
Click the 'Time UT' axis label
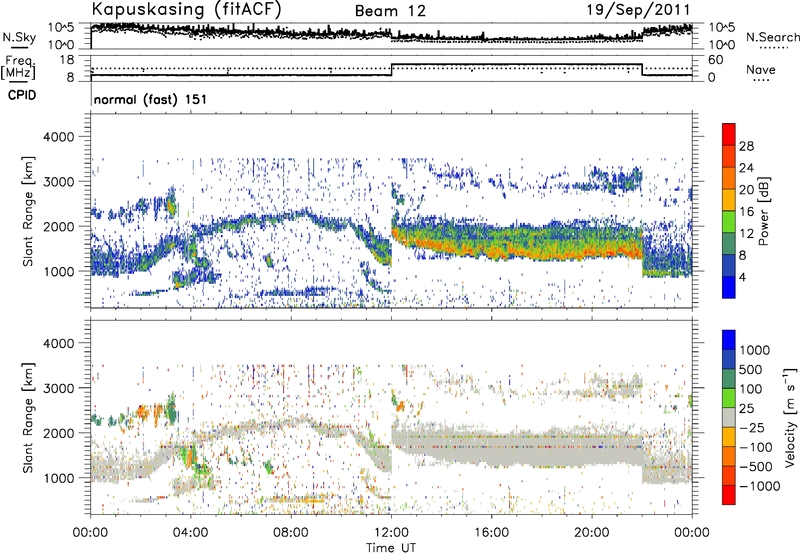coord(391,548)
